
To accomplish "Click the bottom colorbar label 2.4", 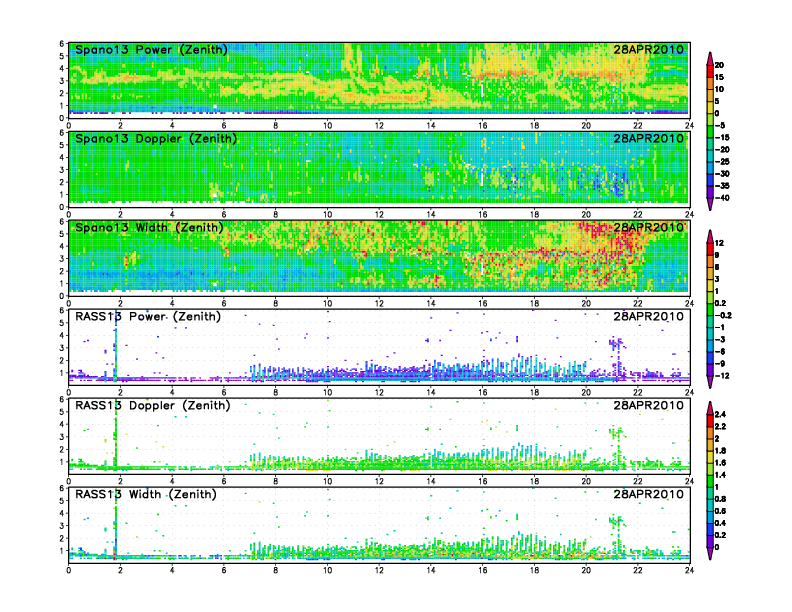I will (720, 415).
